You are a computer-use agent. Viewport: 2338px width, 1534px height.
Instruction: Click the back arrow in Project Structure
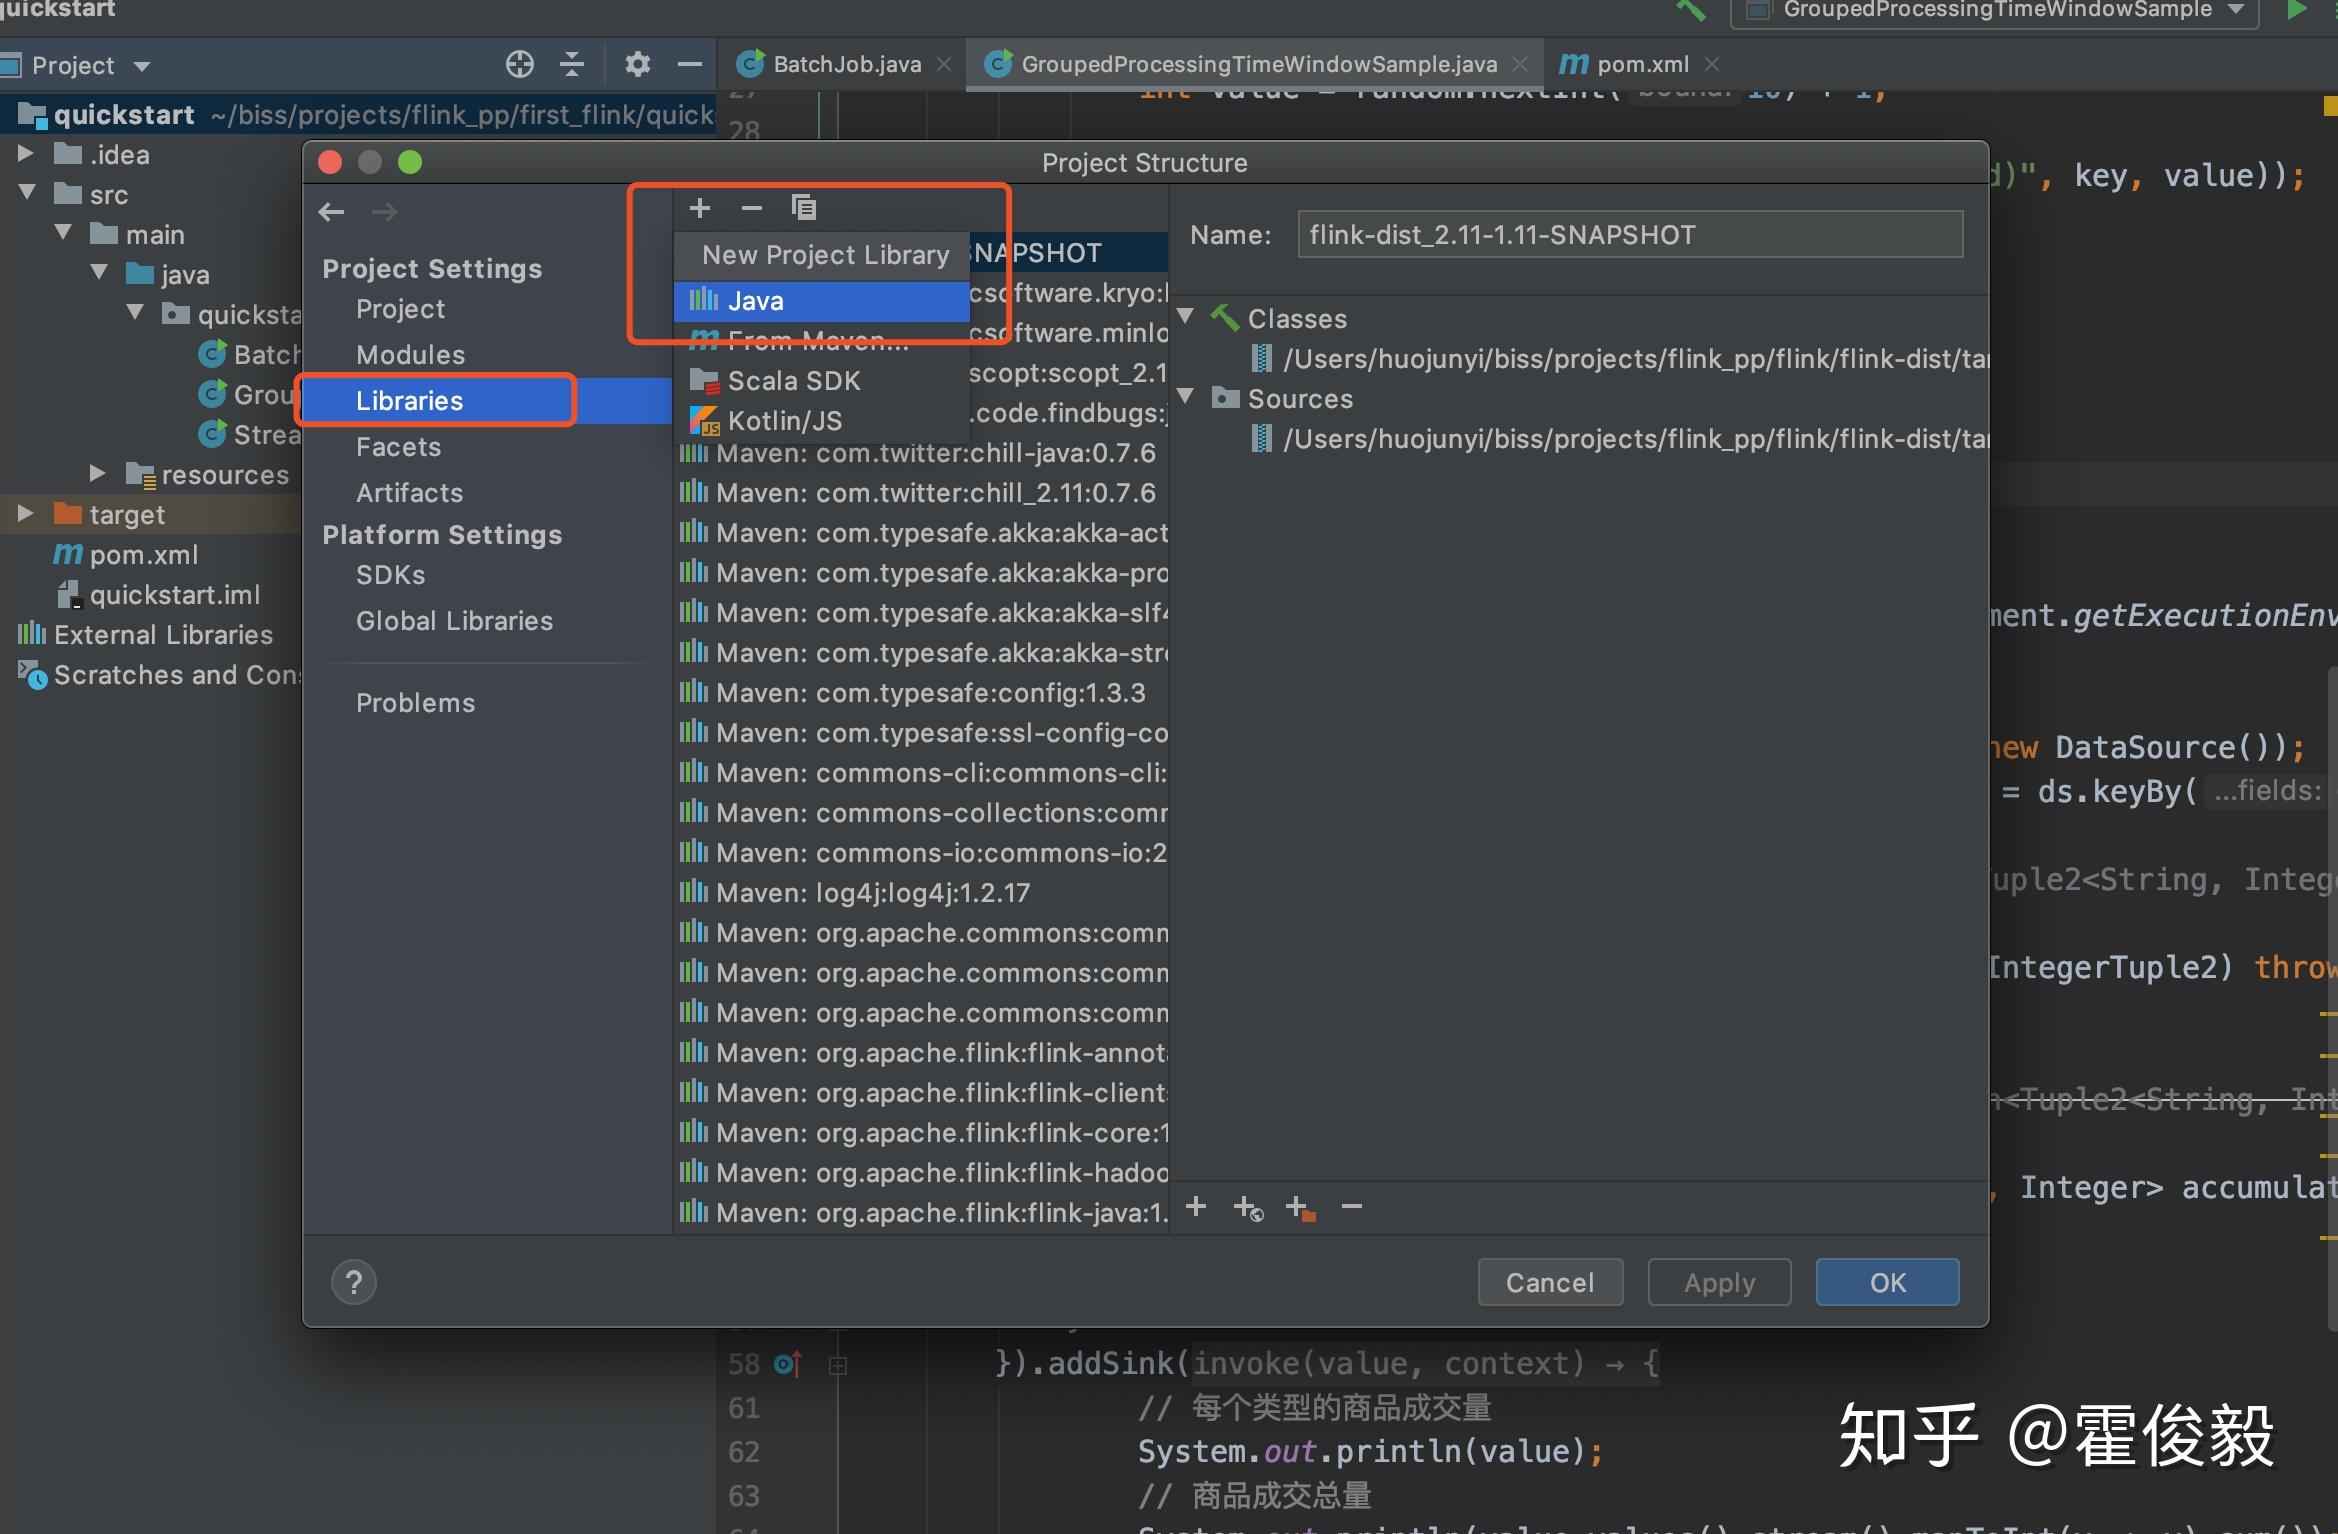(332, 212)
